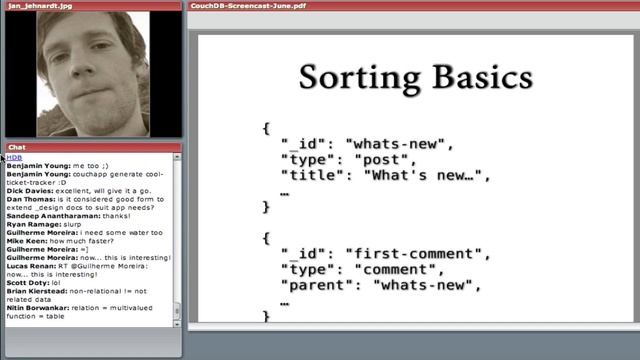Image resolution: width=640 pixels, height=360 pixels.
Task: Click the "_id": "whats-new" line on slide
Action: click(x=367, y=144)
